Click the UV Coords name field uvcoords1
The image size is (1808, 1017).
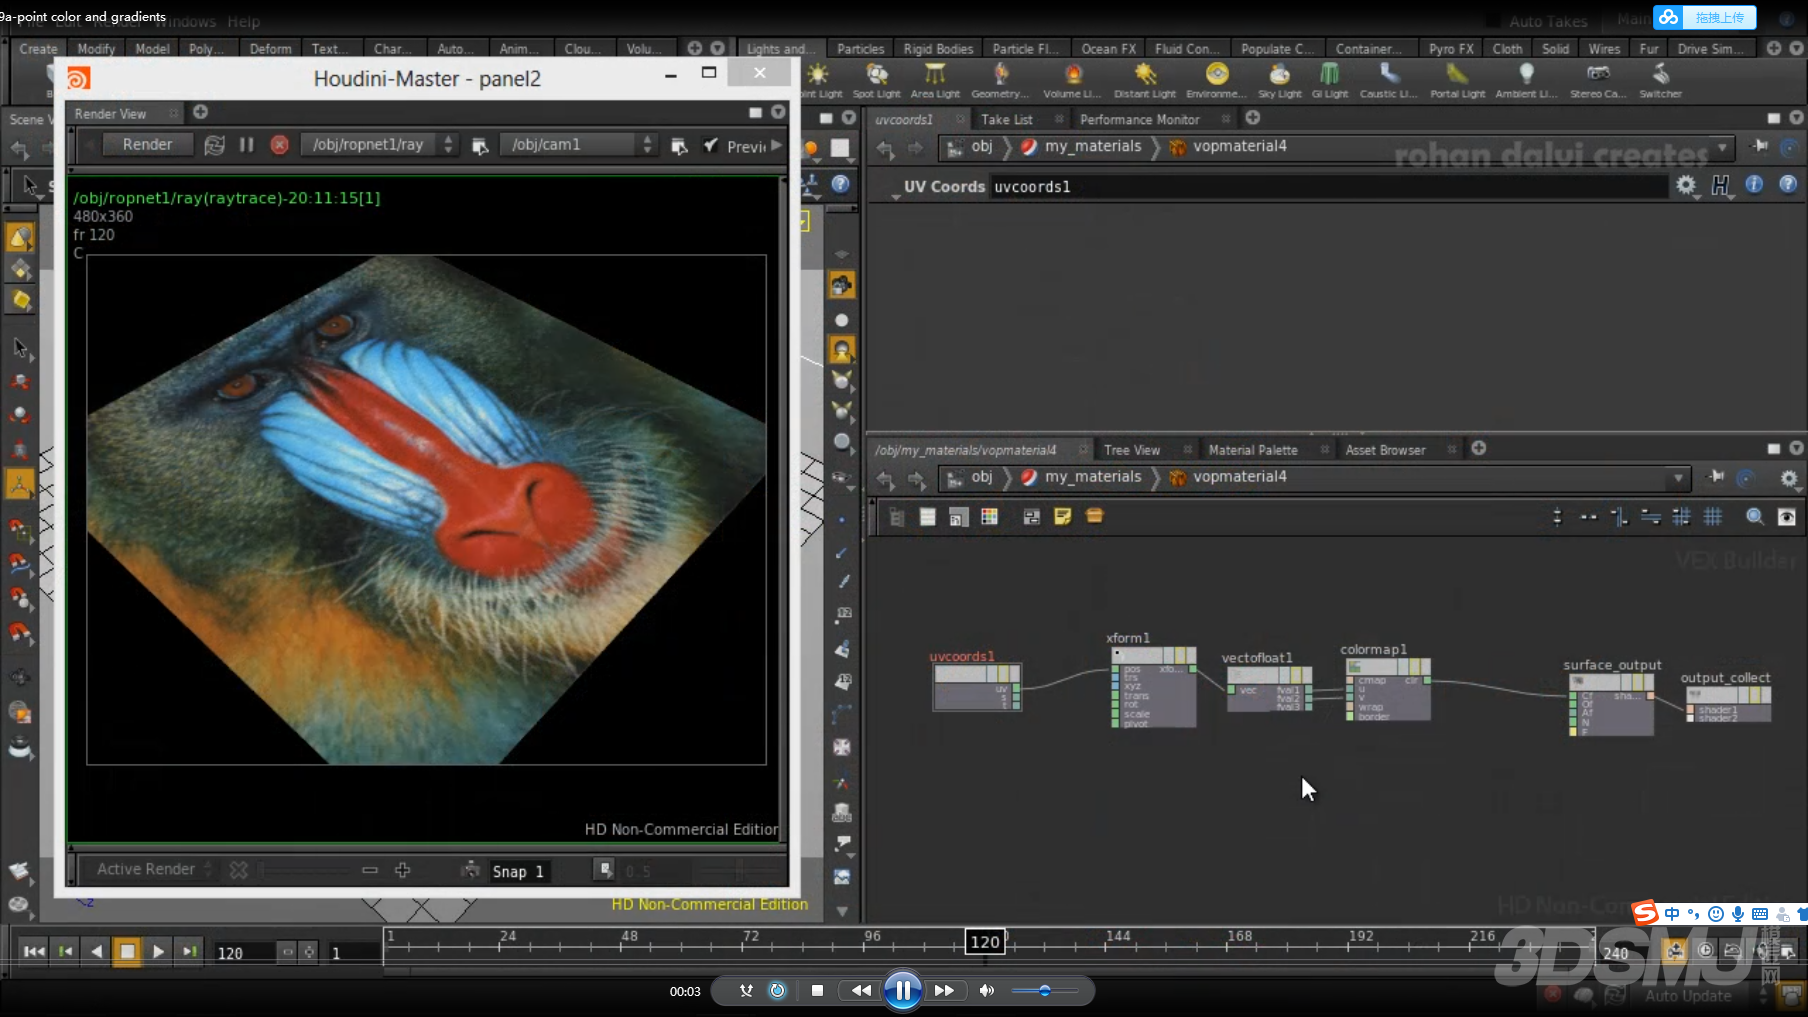pos(1327,186)
